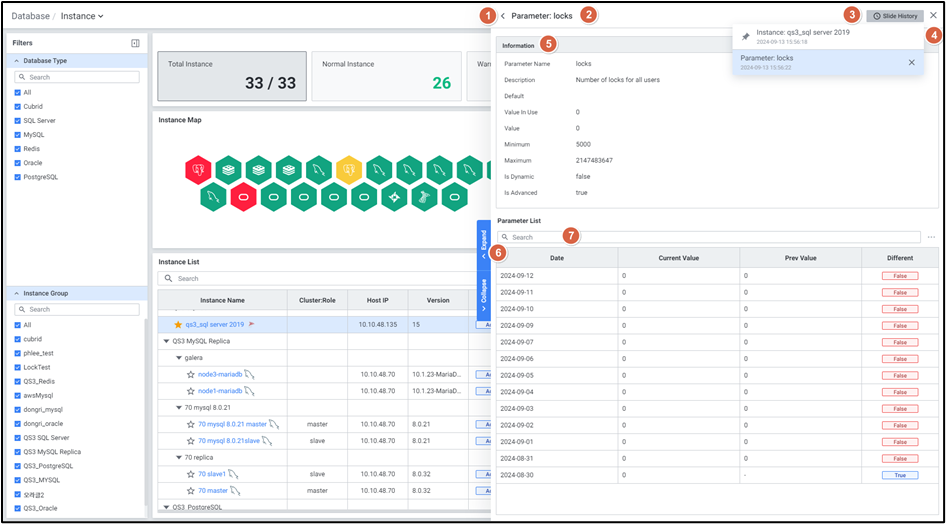The width and height of the screenshot is (946, 524).
Task: Star the 70 slave1 instance
Action: click(190, 474)
